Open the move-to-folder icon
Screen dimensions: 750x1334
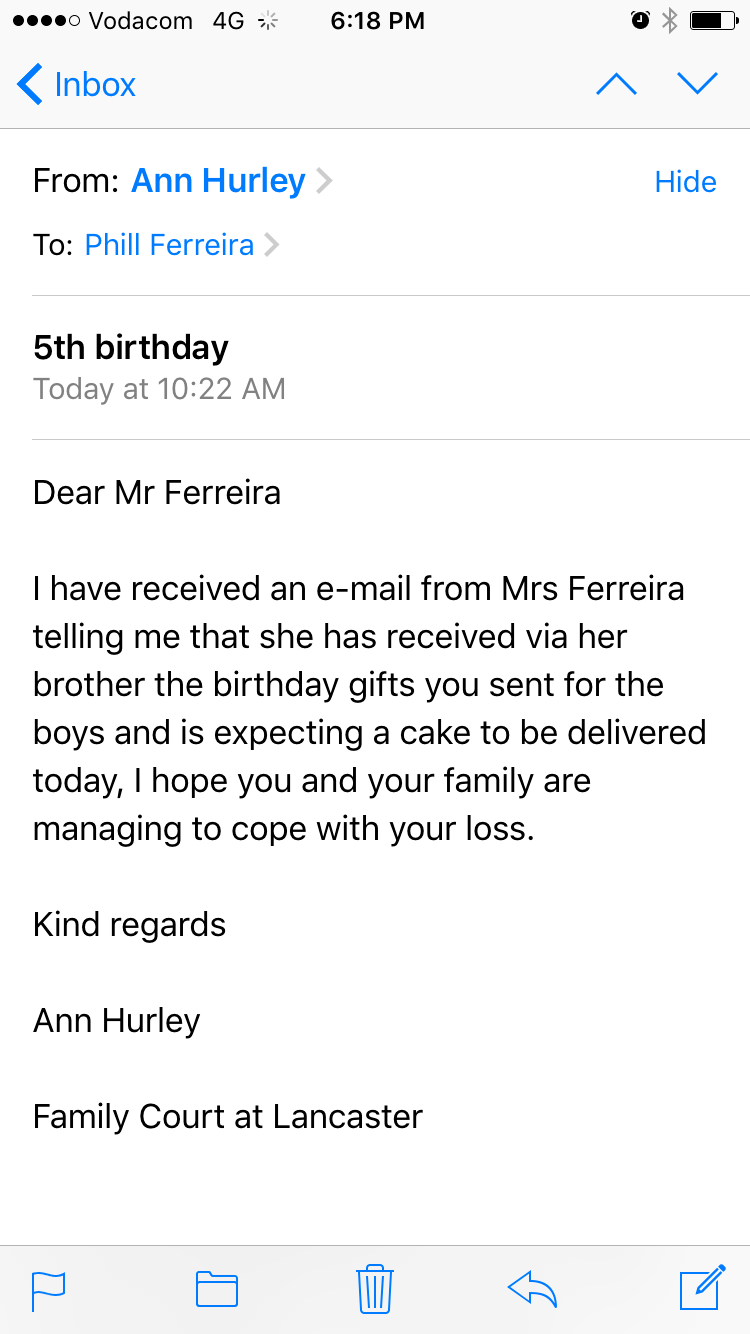(x=216, y=1289)
